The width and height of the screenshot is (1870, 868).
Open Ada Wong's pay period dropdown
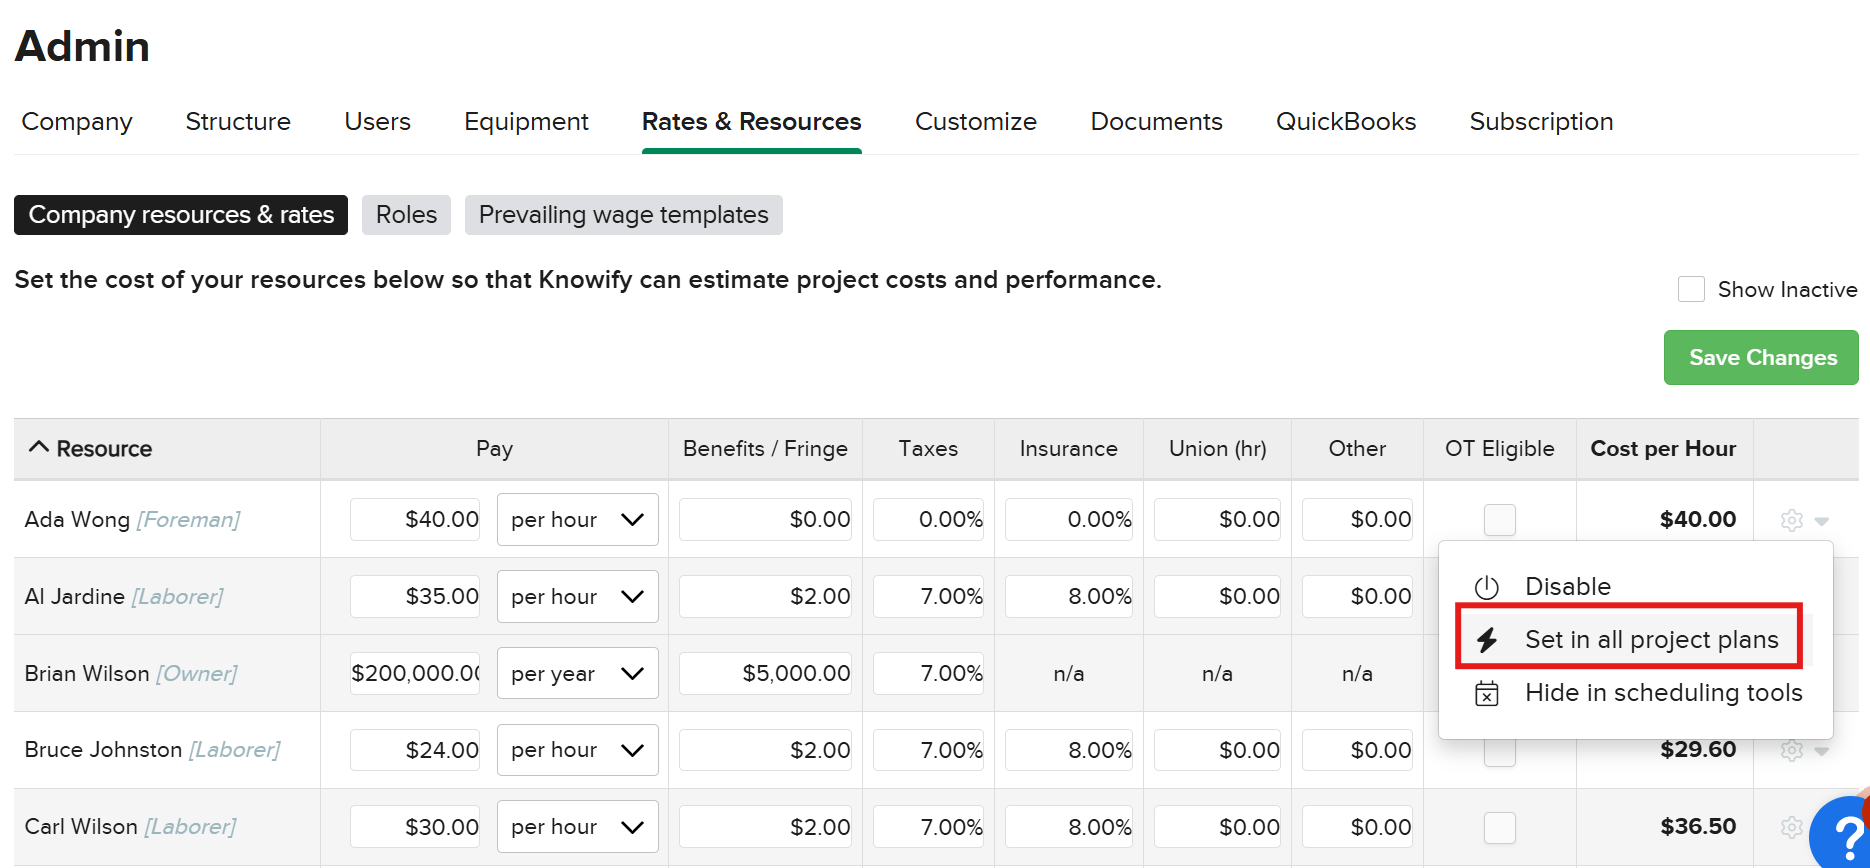click(x=577, y=520)
